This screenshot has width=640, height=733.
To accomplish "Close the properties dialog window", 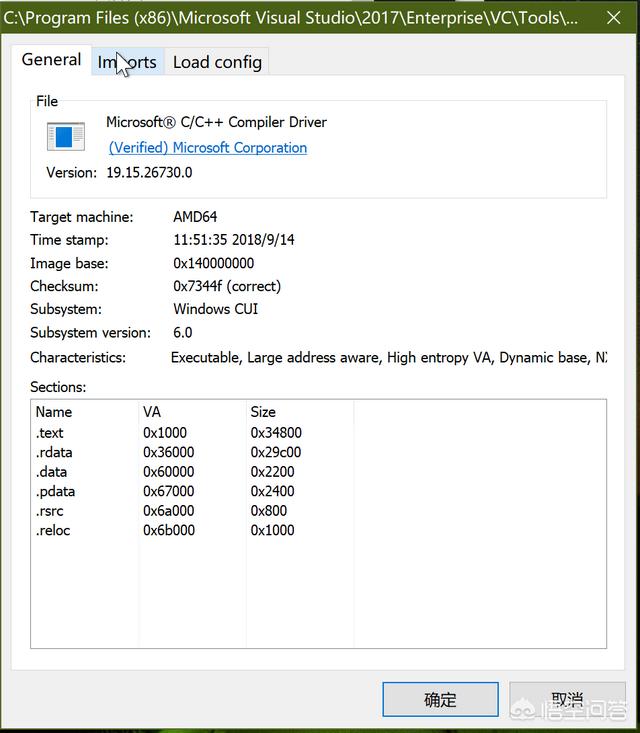I will (613, 18).
